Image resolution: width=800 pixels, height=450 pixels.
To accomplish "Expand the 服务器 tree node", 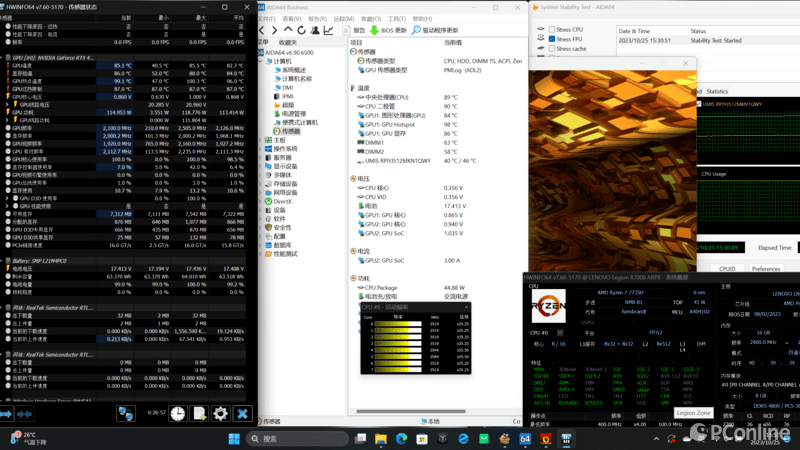I will [261, 158].
